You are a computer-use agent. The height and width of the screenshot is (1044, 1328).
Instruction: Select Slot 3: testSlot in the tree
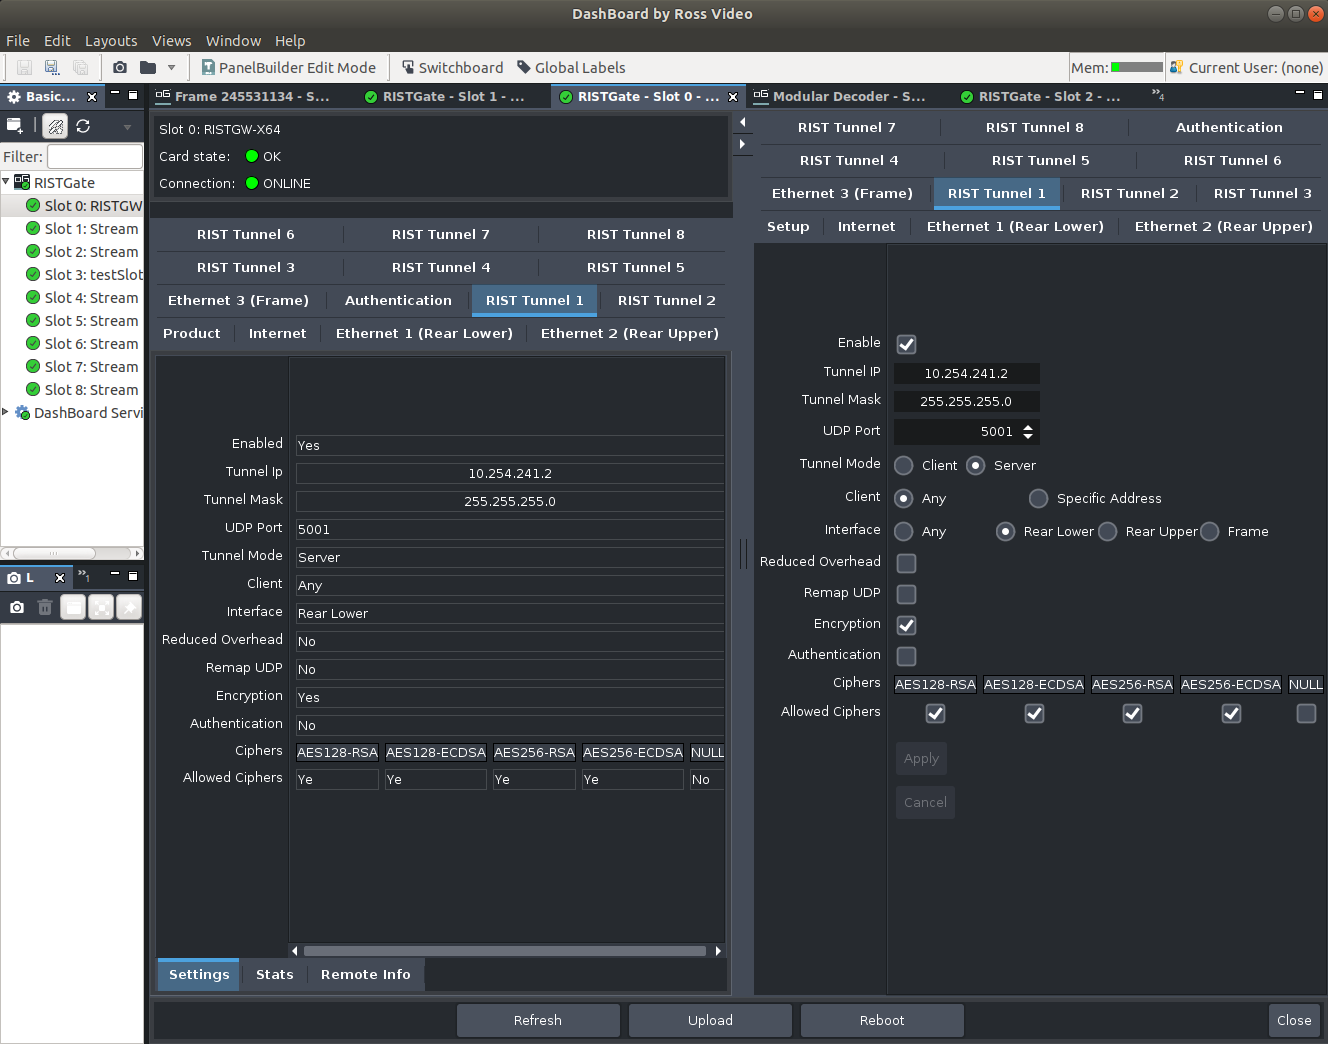pyautogui.click(x=84, y=274)
